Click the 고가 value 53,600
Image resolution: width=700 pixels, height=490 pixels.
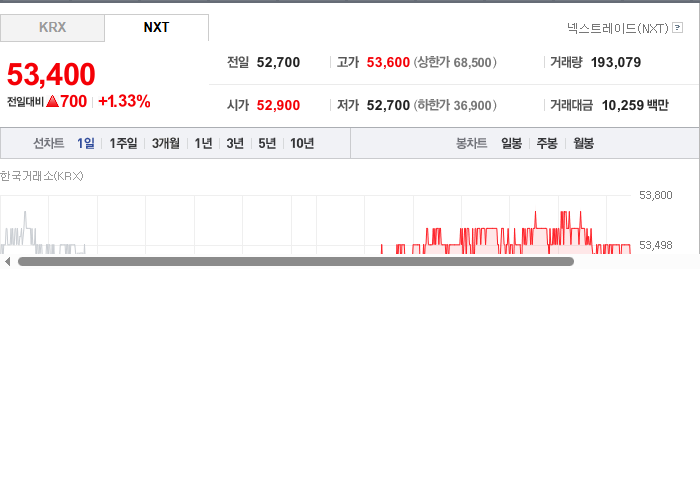click(x=388, y=62)
